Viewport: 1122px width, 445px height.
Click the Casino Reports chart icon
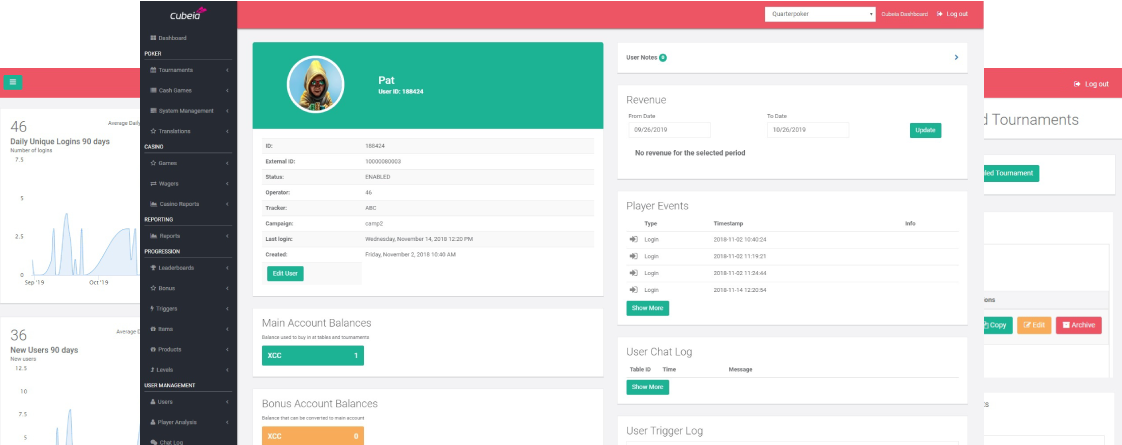click(153, 204)
